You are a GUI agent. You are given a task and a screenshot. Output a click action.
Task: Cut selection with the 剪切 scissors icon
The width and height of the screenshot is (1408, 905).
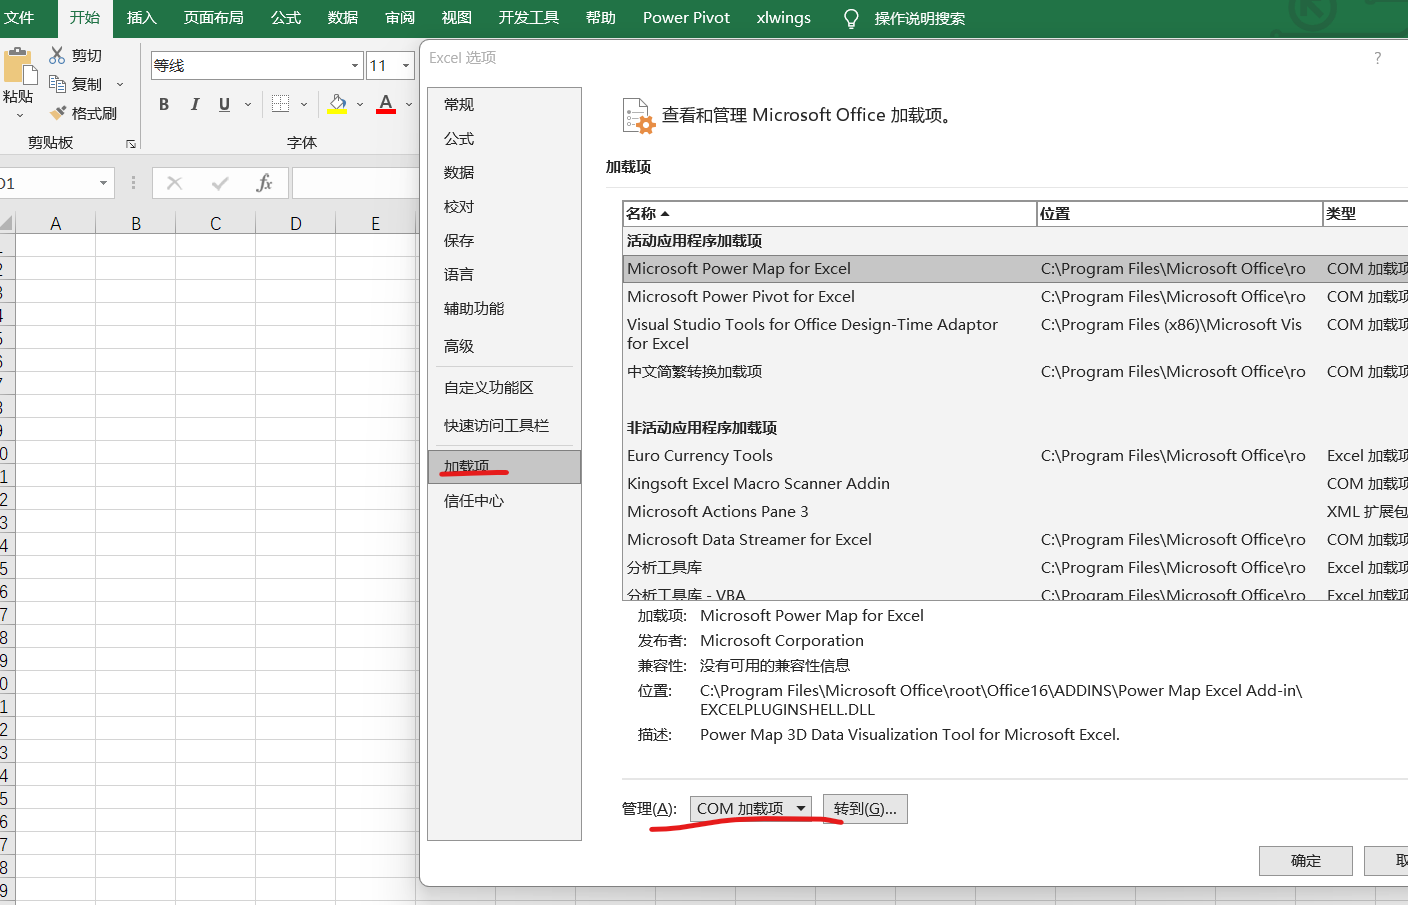pyautogui.click(x=58, y=55)
